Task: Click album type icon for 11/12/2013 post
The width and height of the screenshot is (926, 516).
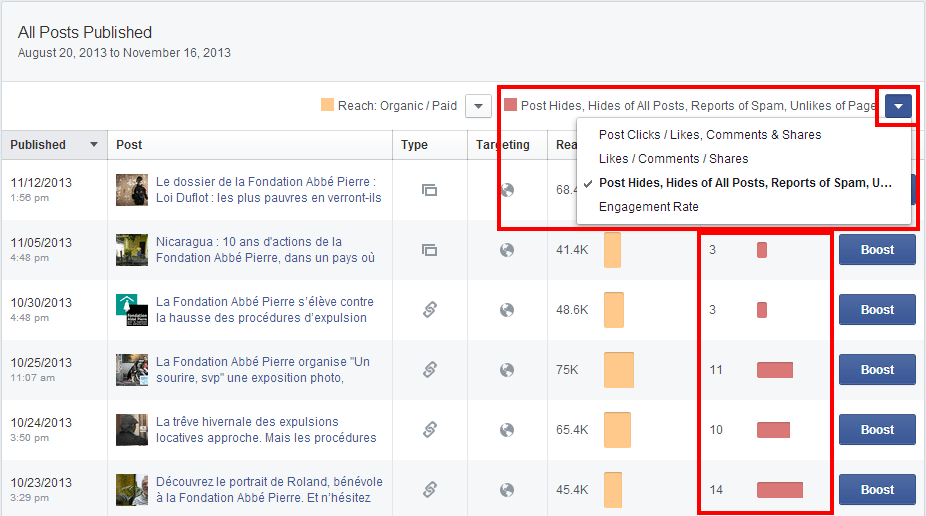Action: (x=429, y=190)
